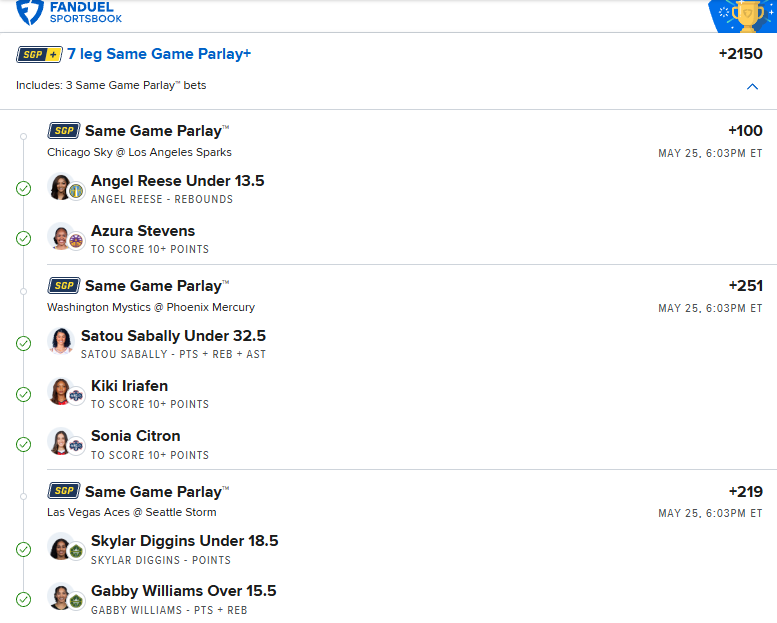Open Kiki Iriafen player headshot
Viewport: 777px width, 623px height.
pos(60,392)
